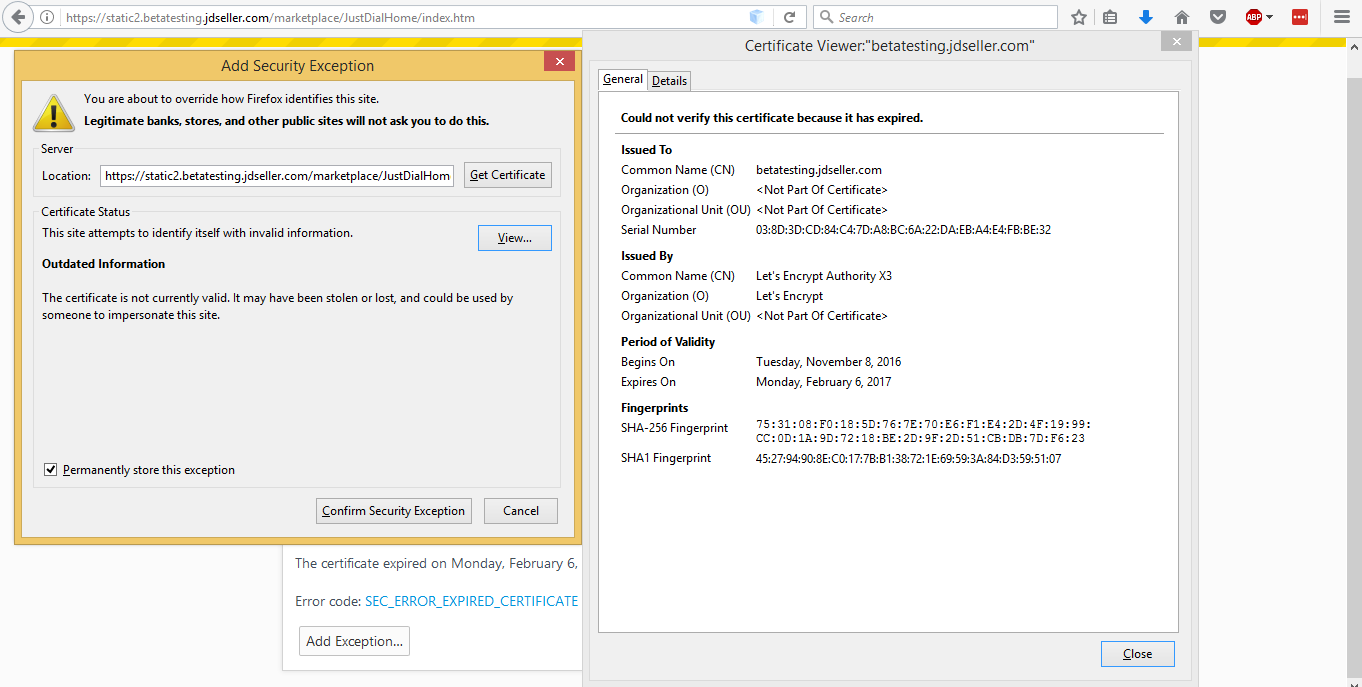
Task: Bookmark this page with the star icon
Action: click(x=1079, y=17)
